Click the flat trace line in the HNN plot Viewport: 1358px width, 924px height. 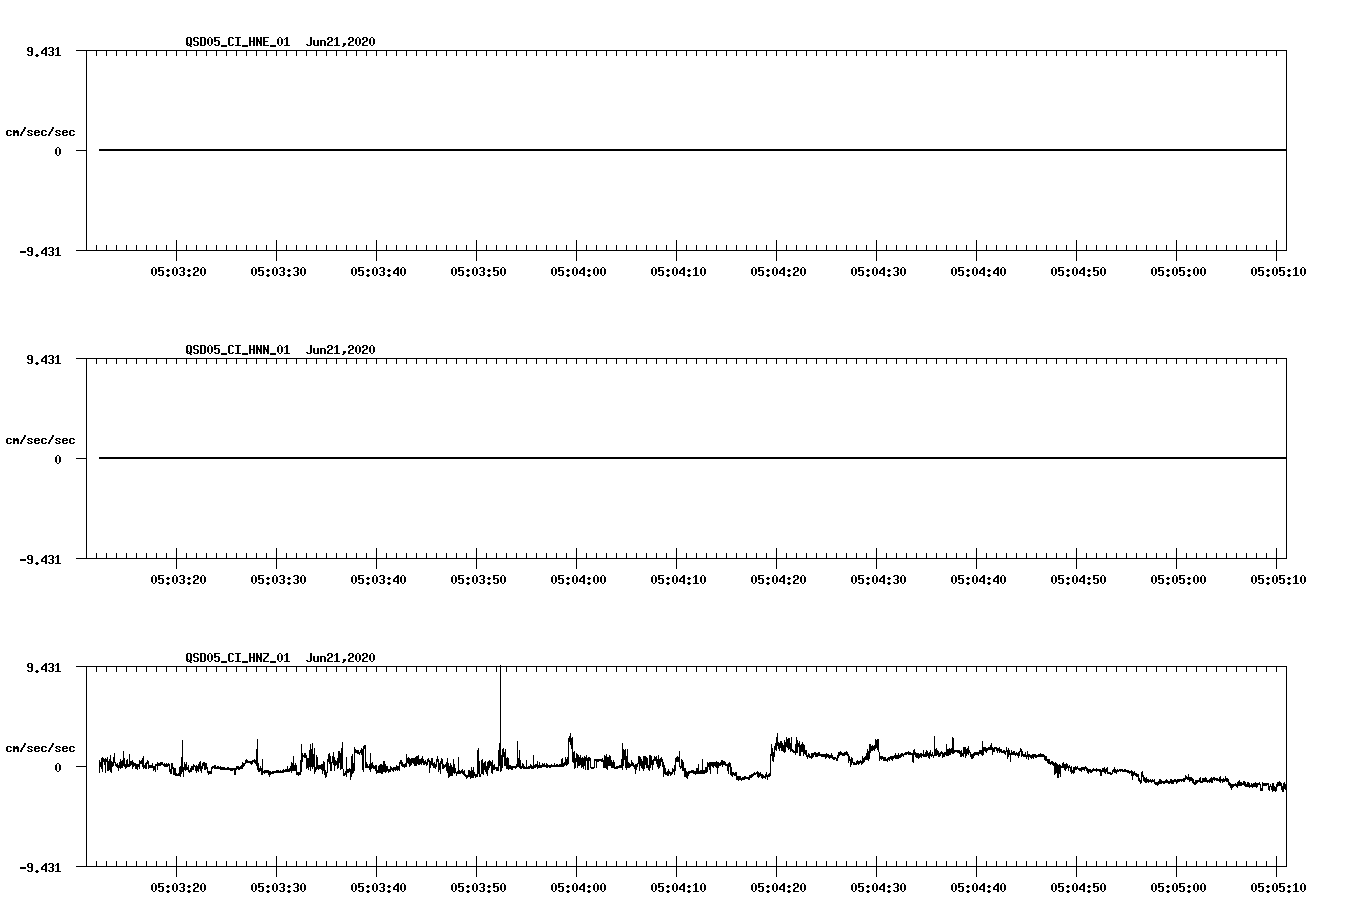(692, 458)
